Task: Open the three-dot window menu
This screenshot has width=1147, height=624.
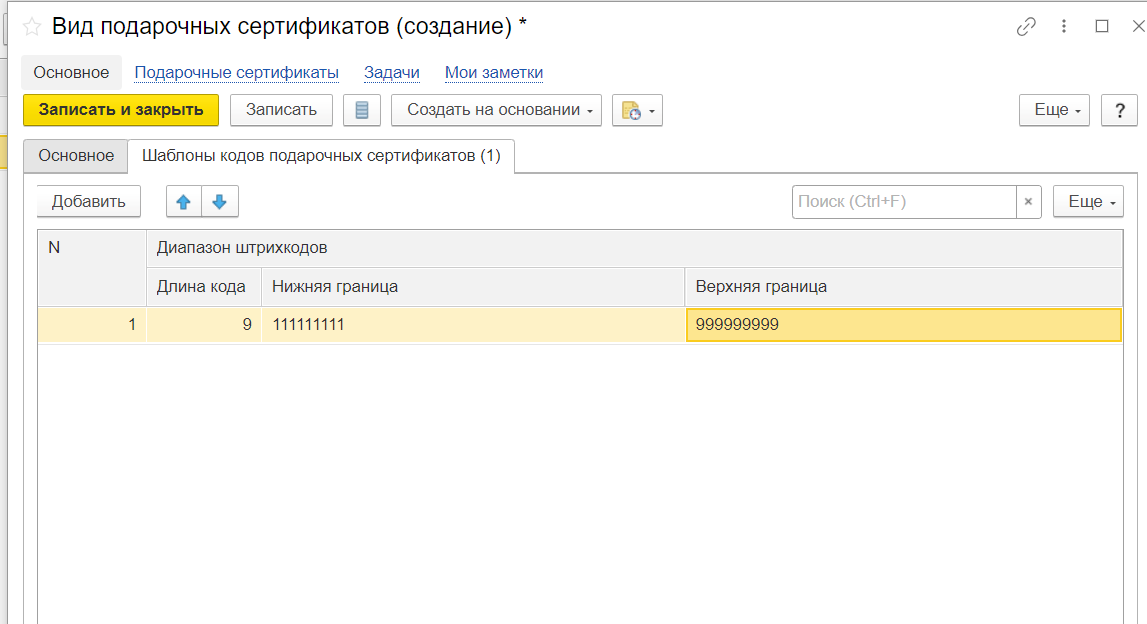Action: coord(1064,27)
